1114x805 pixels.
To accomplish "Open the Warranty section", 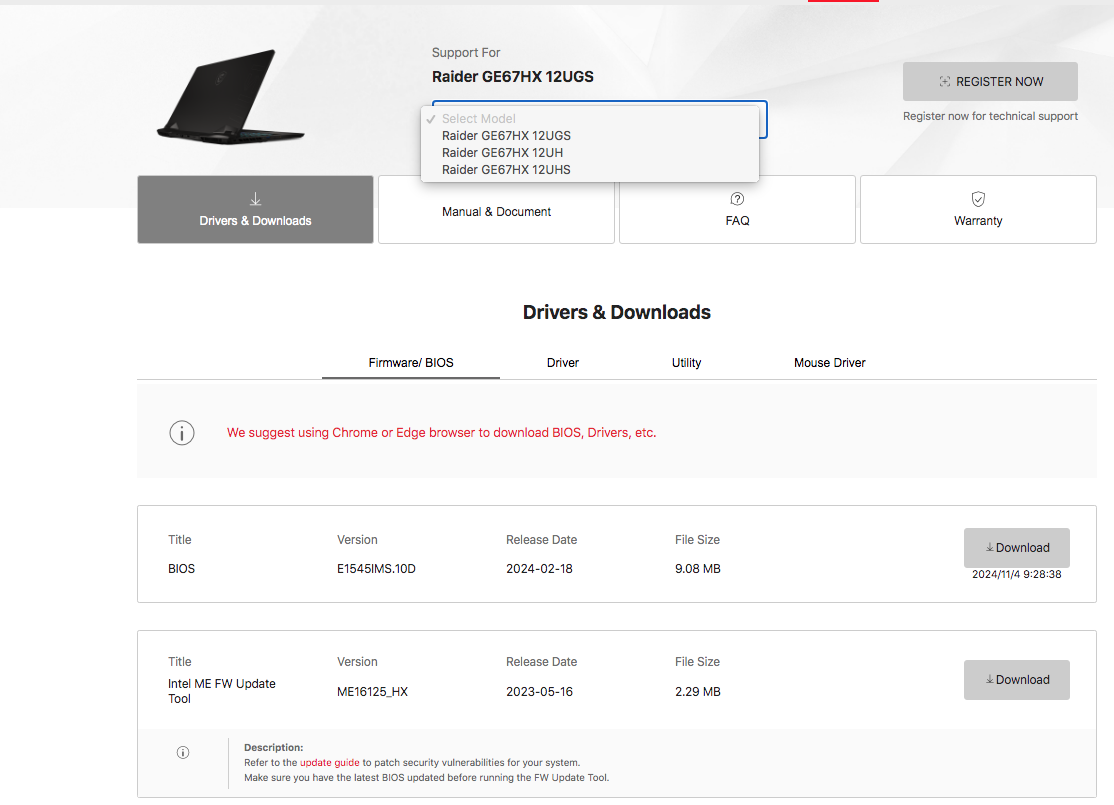I will coord(978,210).
